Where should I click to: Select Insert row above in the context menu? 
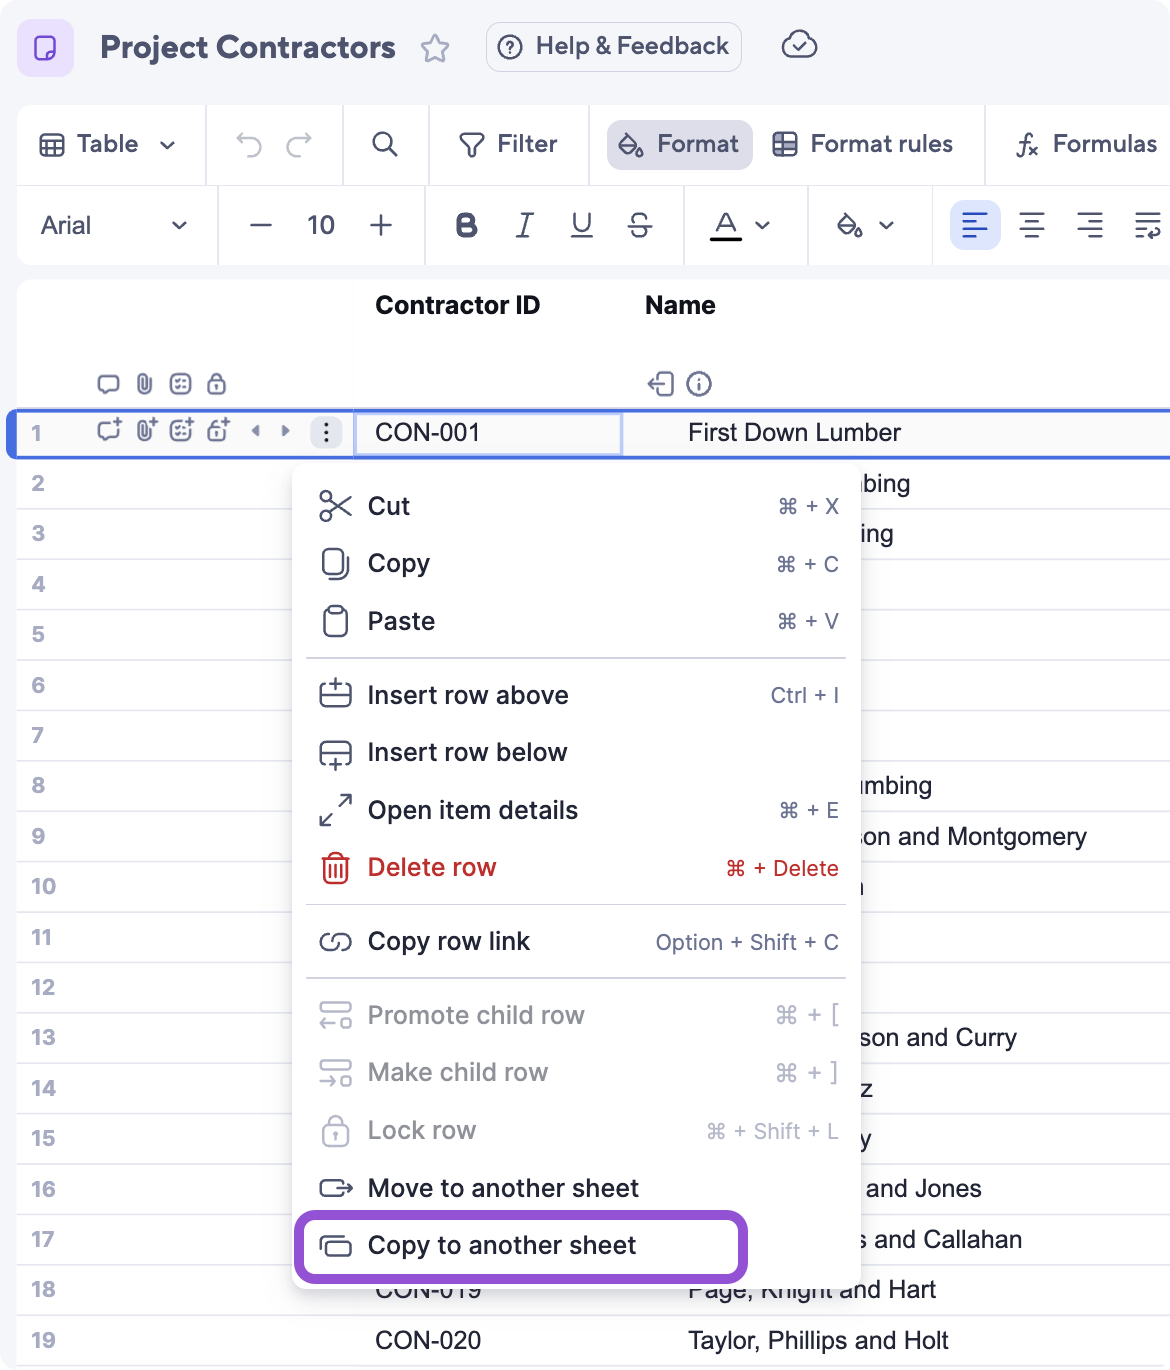(468, 695)
